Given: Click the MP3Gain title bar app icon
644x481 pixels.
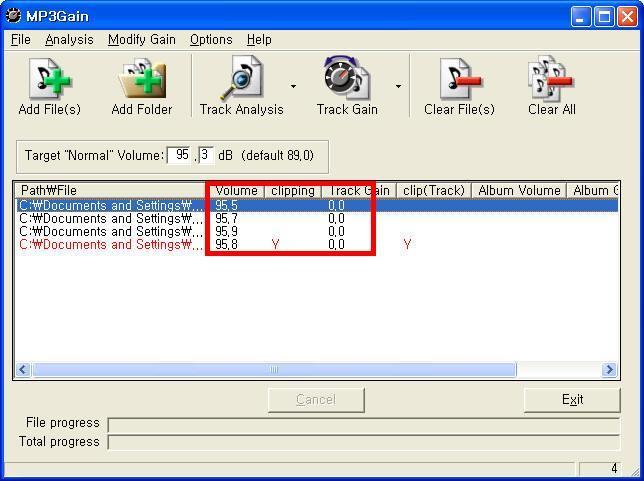Looking at the screenshot, I should click(13, 16).
